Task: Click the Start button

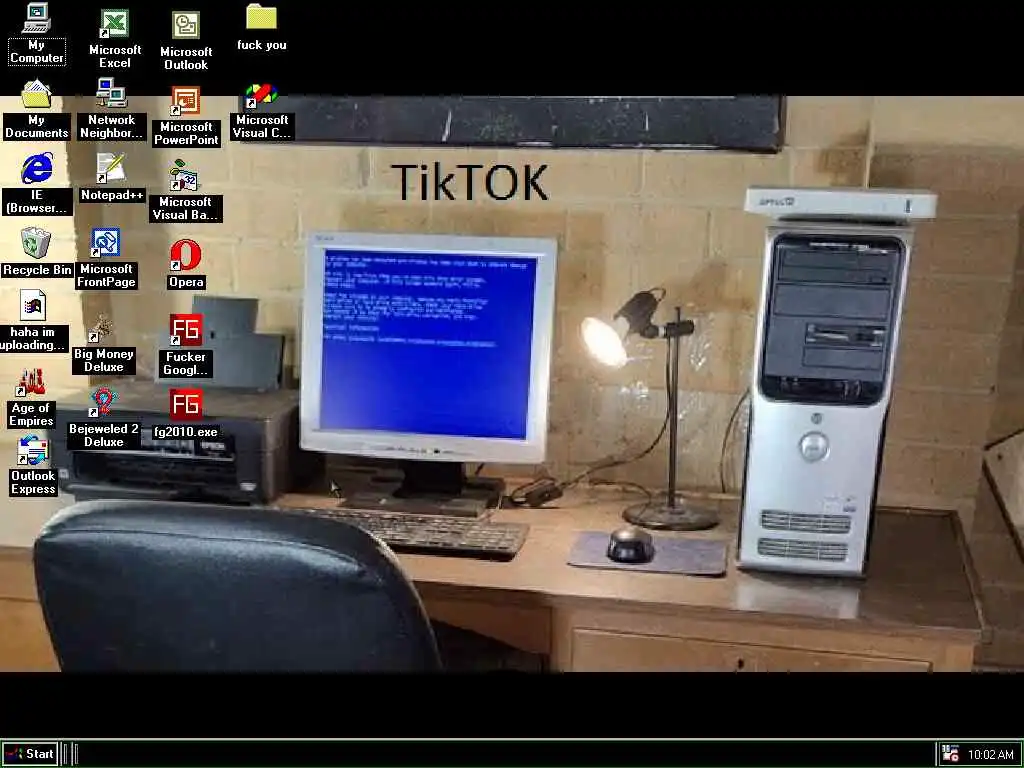Action: [29, 754]
